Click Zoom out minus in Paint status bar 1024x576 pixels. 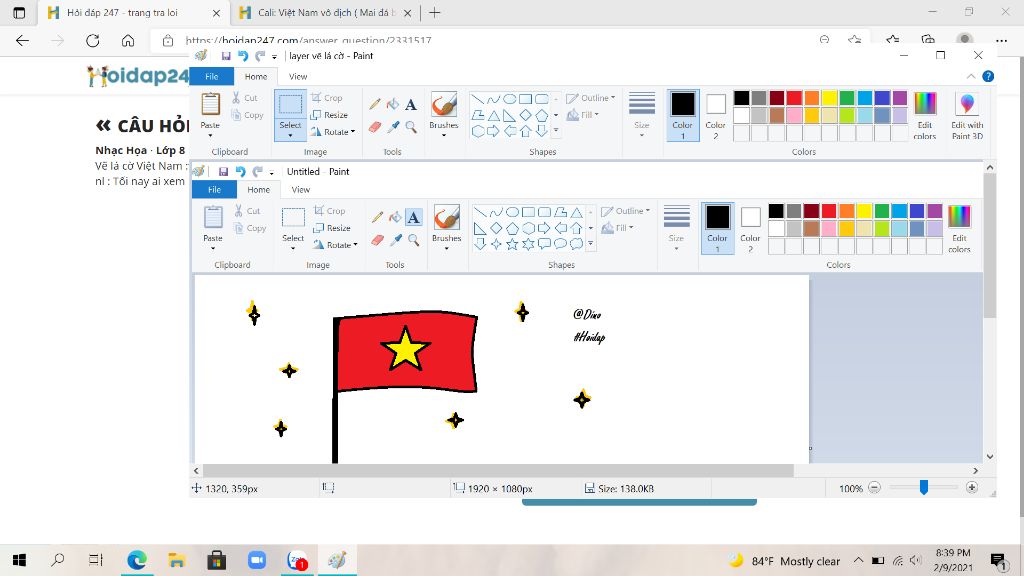coord(874,488)
